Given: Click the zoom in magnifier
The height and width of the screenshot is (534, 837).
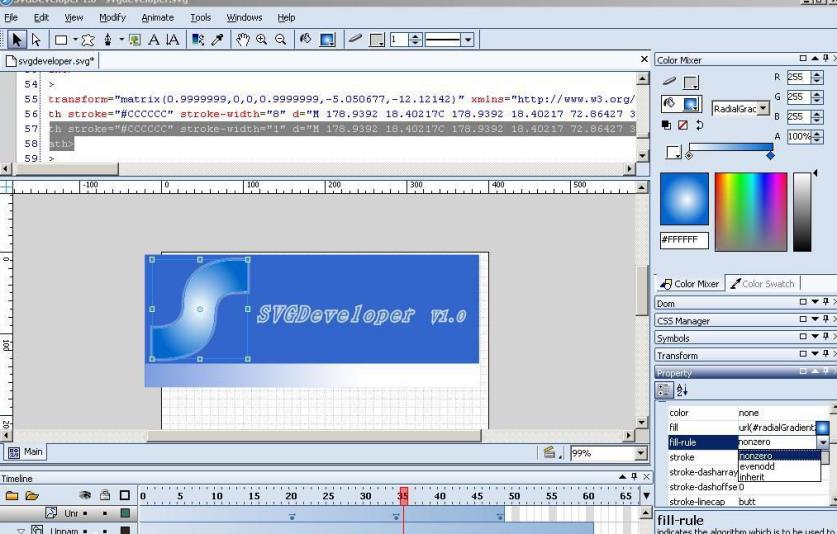Looking at the screenshot, I should click(x=261, y=40).
